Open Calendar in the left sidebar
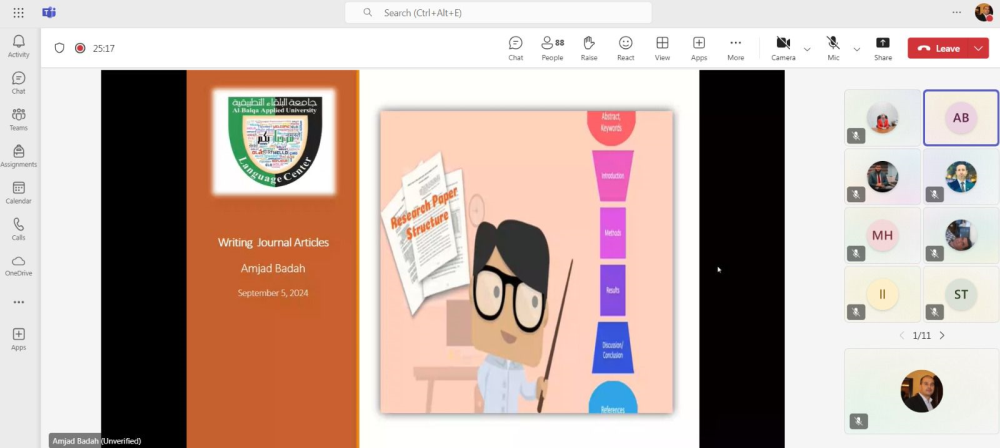This screenshot has height=448, width=1000. click(x=18, y=192)
